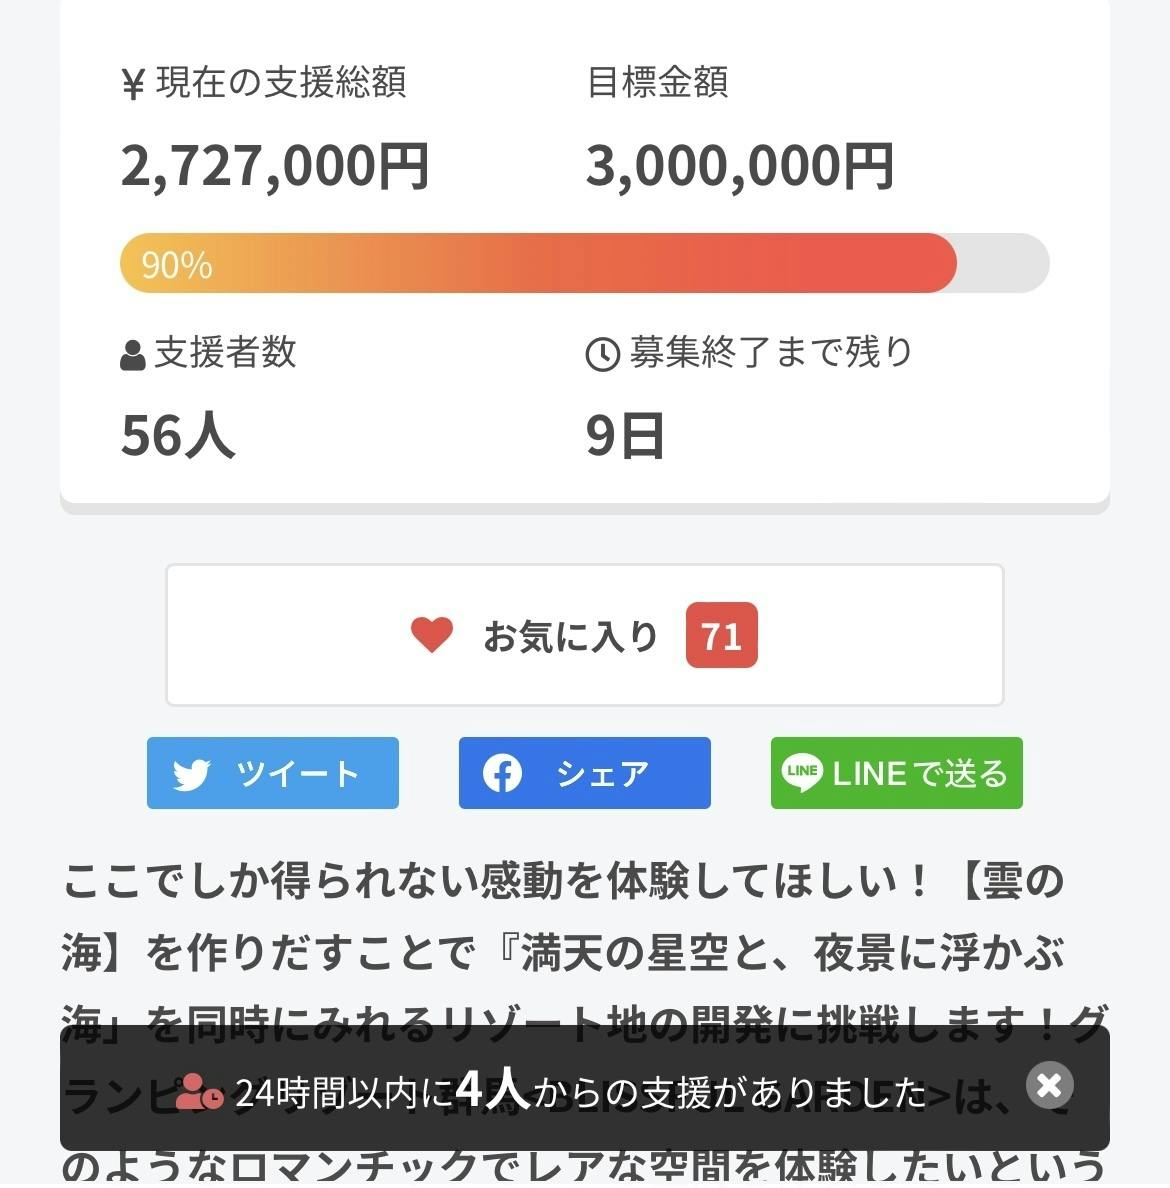Screen dimensions: 1170x1188
Task: Click the 2,727,000円 current support amount
Action: click(275, 166)
